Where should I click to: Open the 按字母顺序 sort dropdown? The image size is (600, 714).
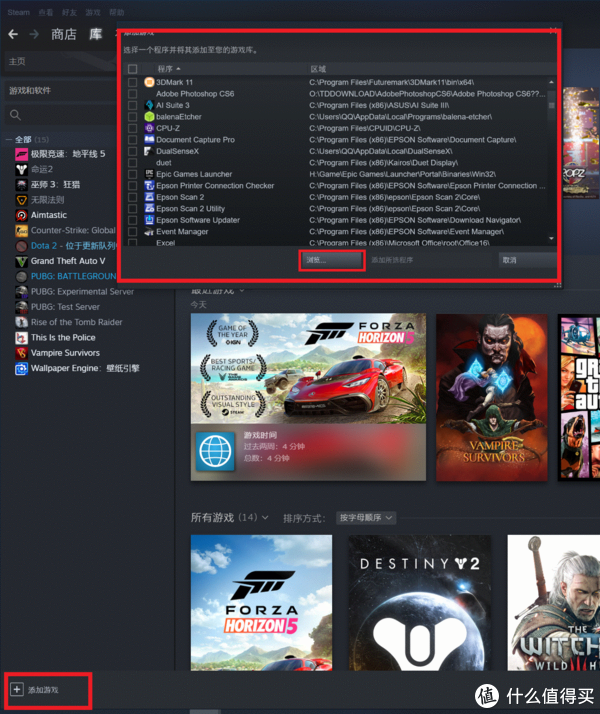click(x=366, y=518)
